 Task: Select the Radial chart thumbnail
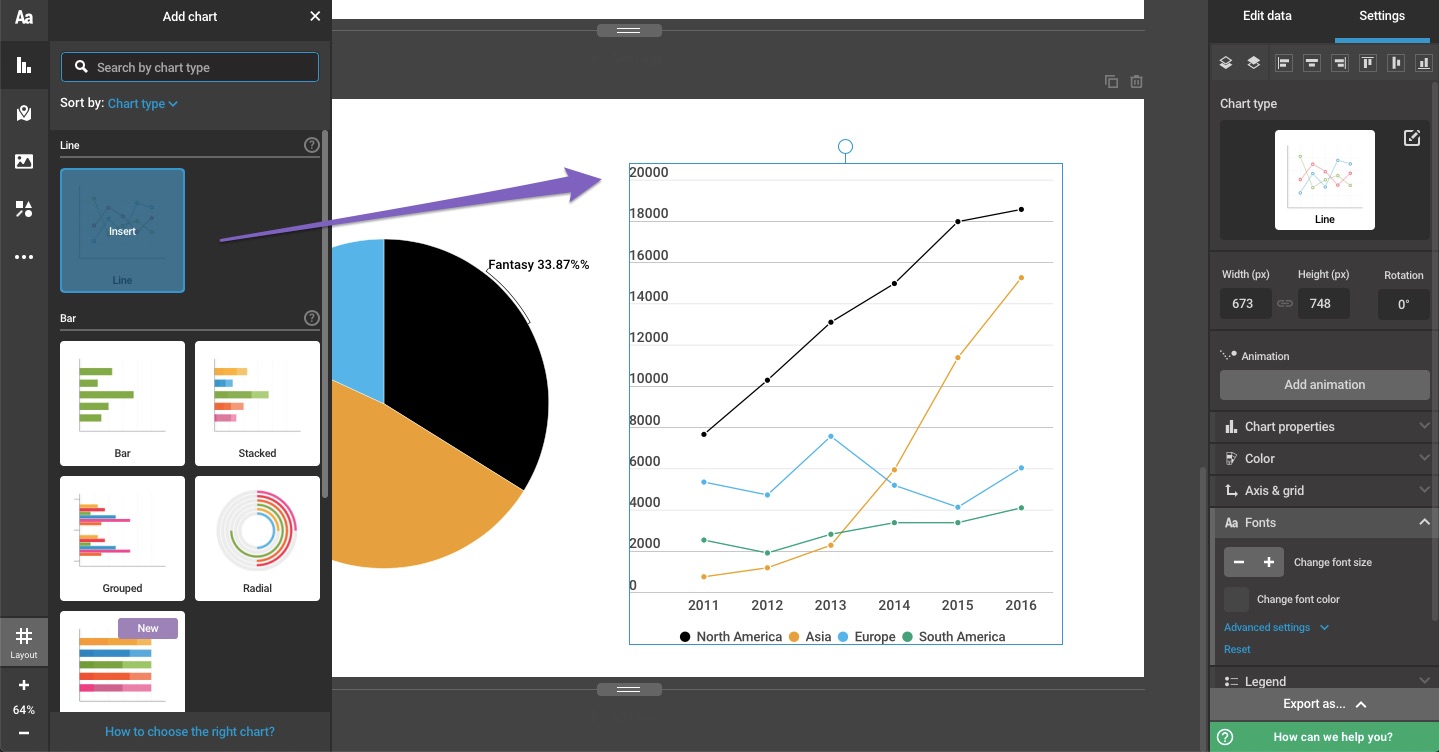tap(257, 538)
